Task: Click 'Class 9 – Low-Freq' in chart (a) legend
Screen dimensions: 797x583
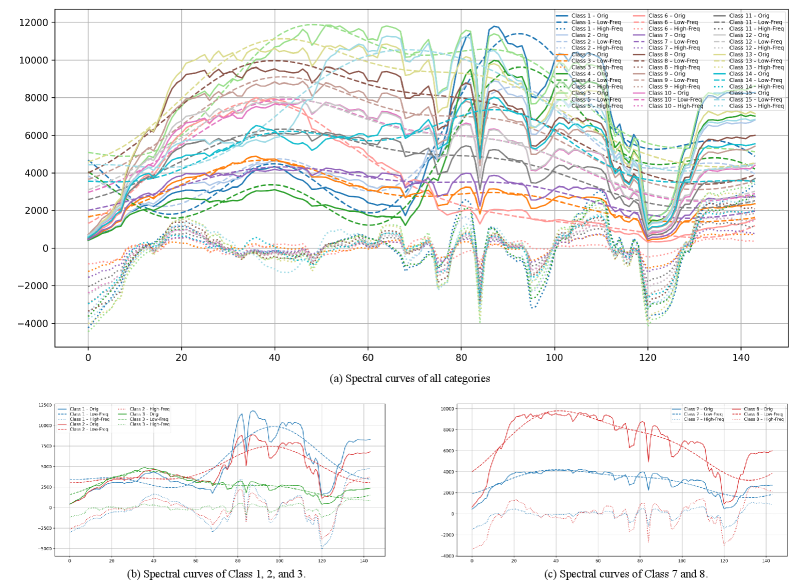Action: coord(673,80)
